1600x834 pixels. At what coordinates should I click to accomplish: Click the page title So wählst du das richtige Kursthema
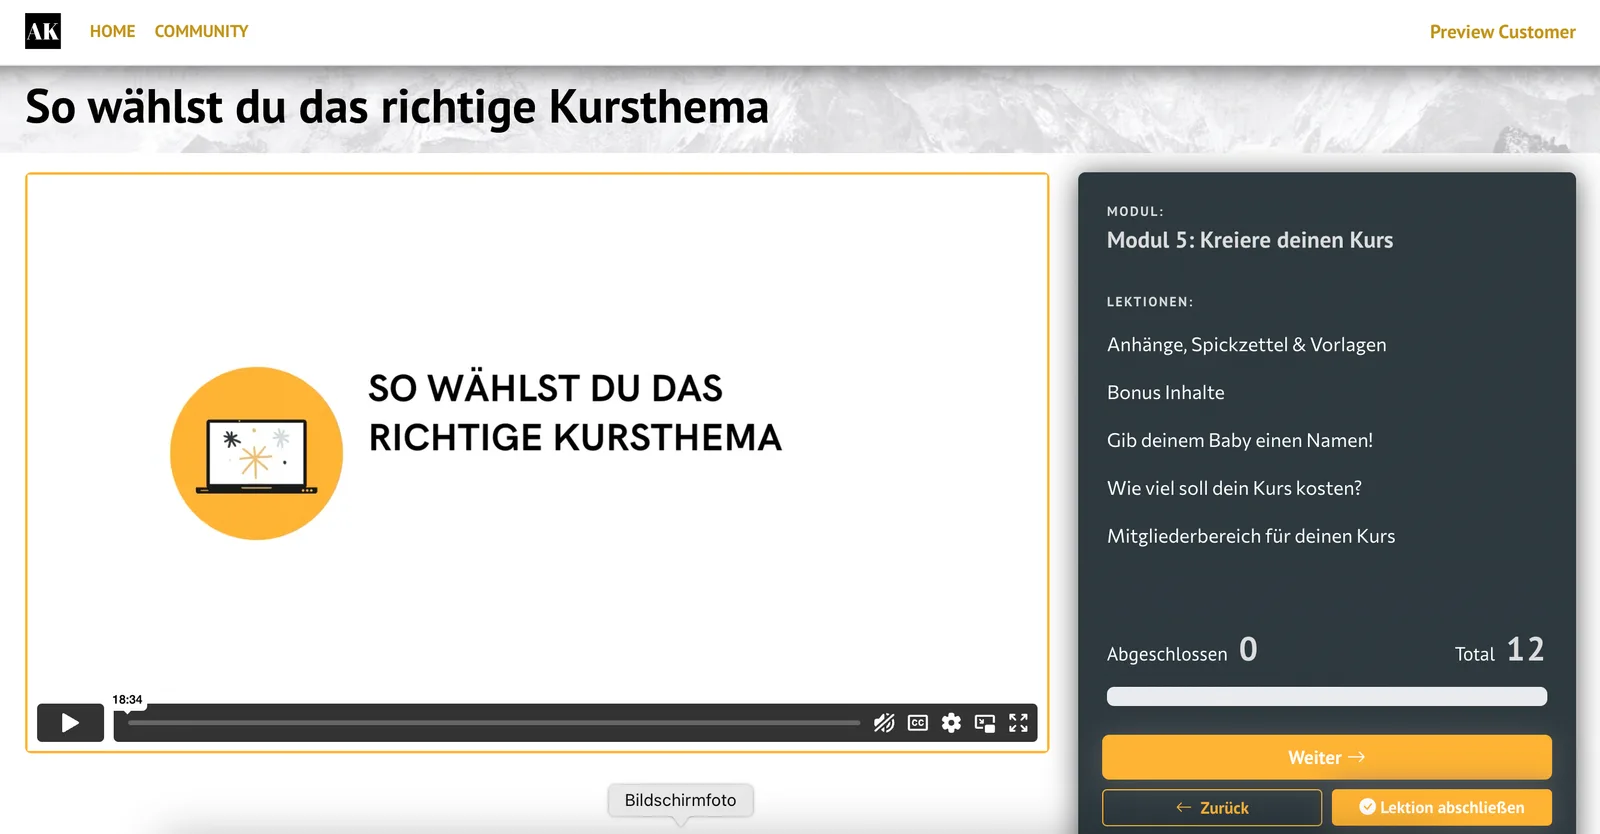397,107
